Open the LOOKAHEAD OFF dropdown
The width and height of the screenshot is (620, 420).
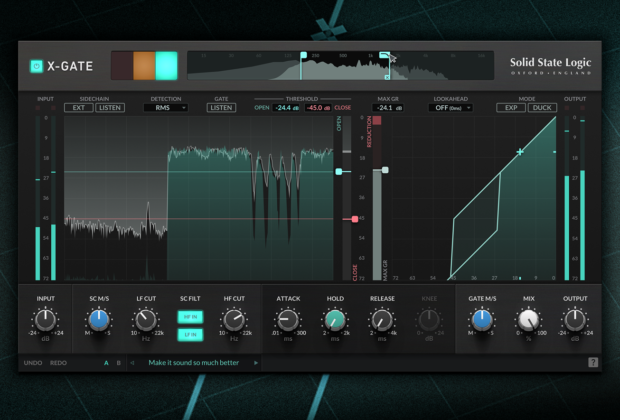point(451,108)
